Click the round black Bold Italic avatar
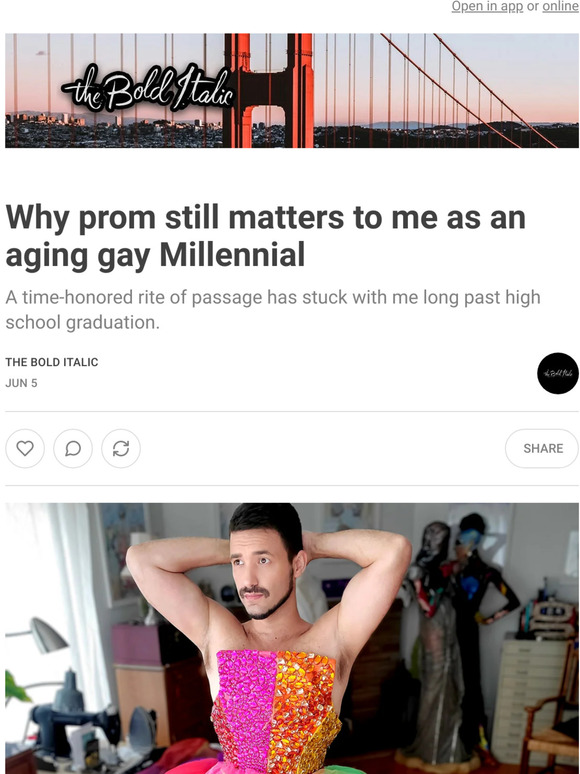The height and width of the screenshot is (774, 580). tap(558, 373)
